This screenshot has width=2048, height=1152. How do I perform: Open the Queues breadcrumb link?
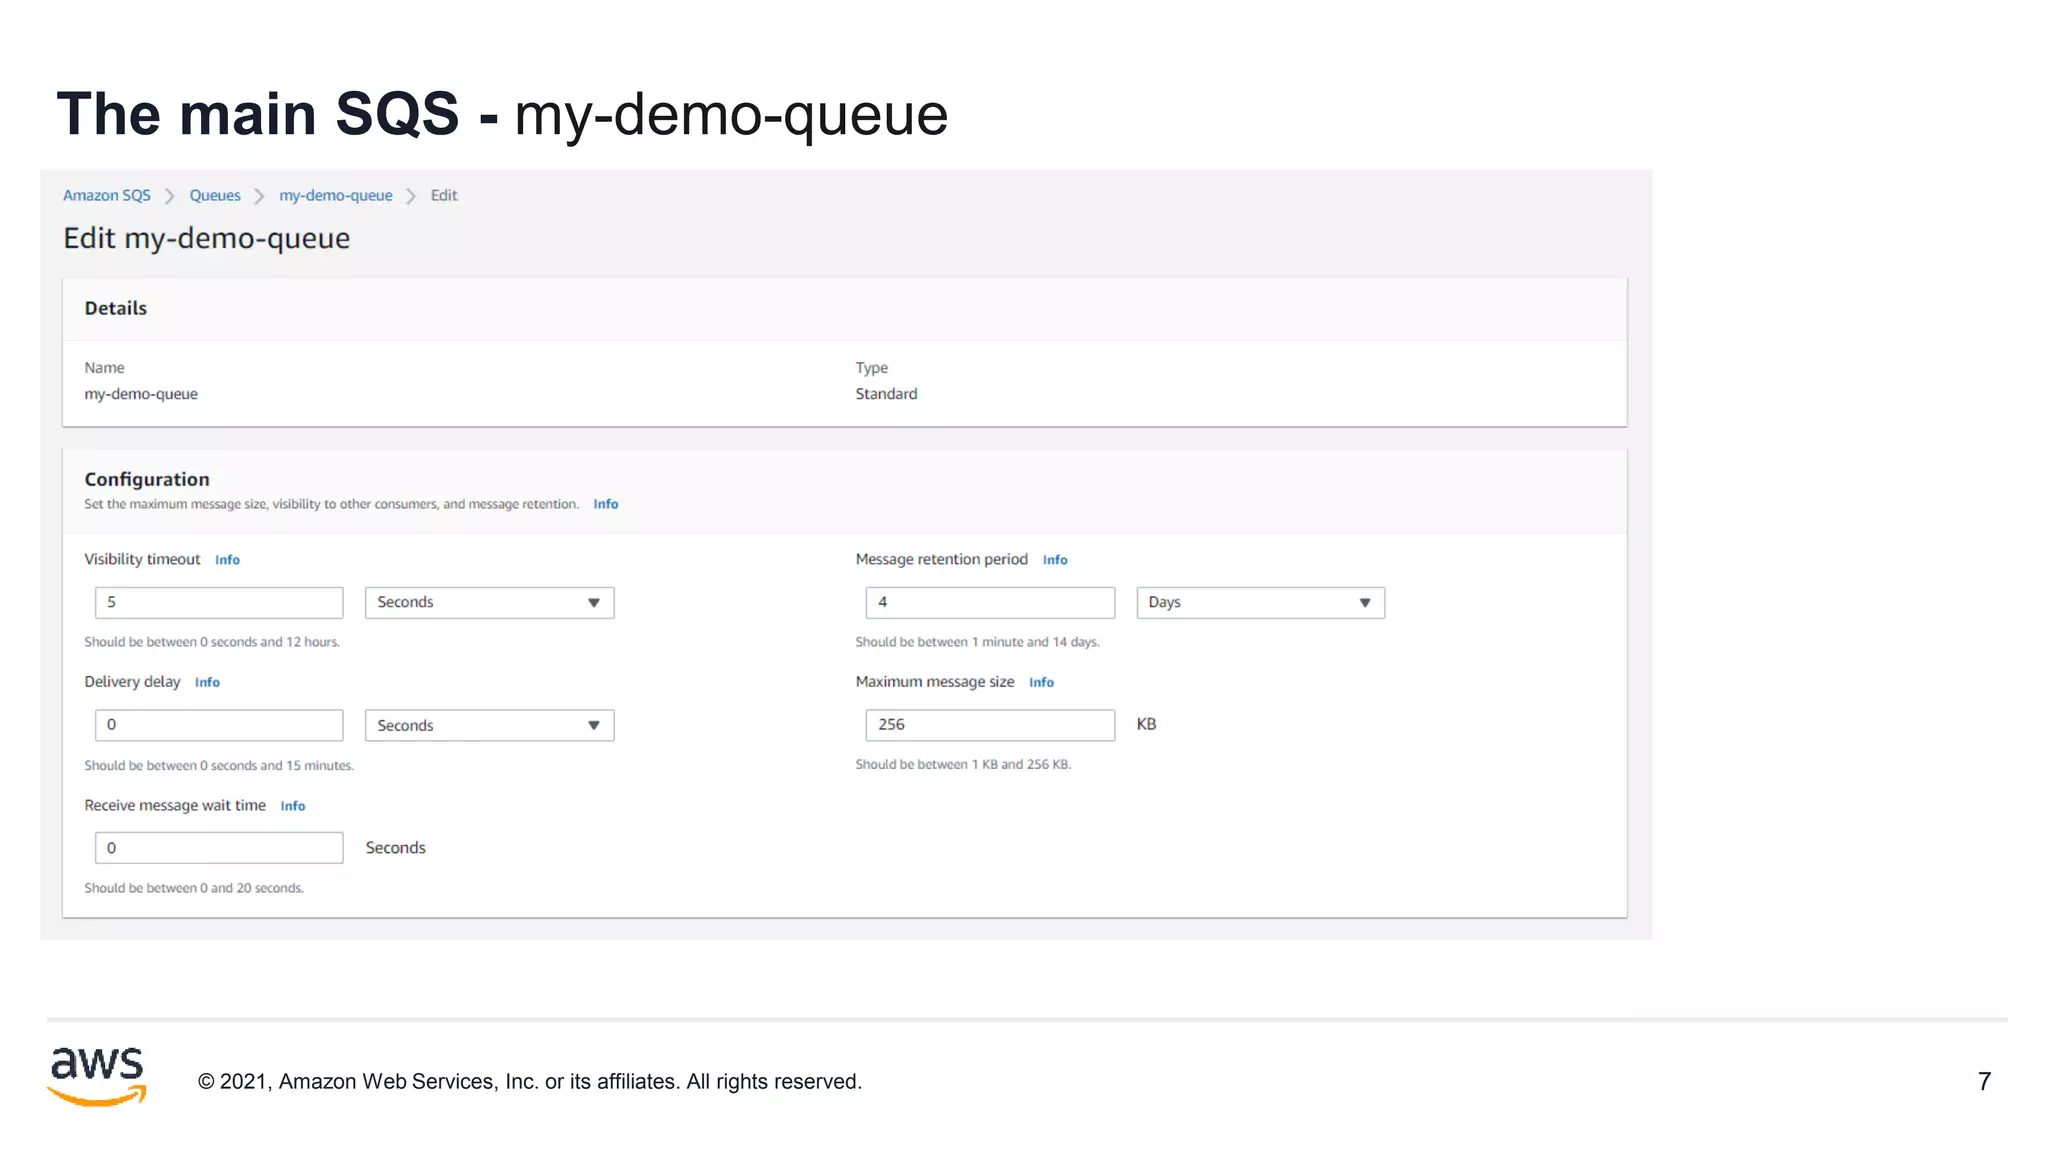point(215,195)
